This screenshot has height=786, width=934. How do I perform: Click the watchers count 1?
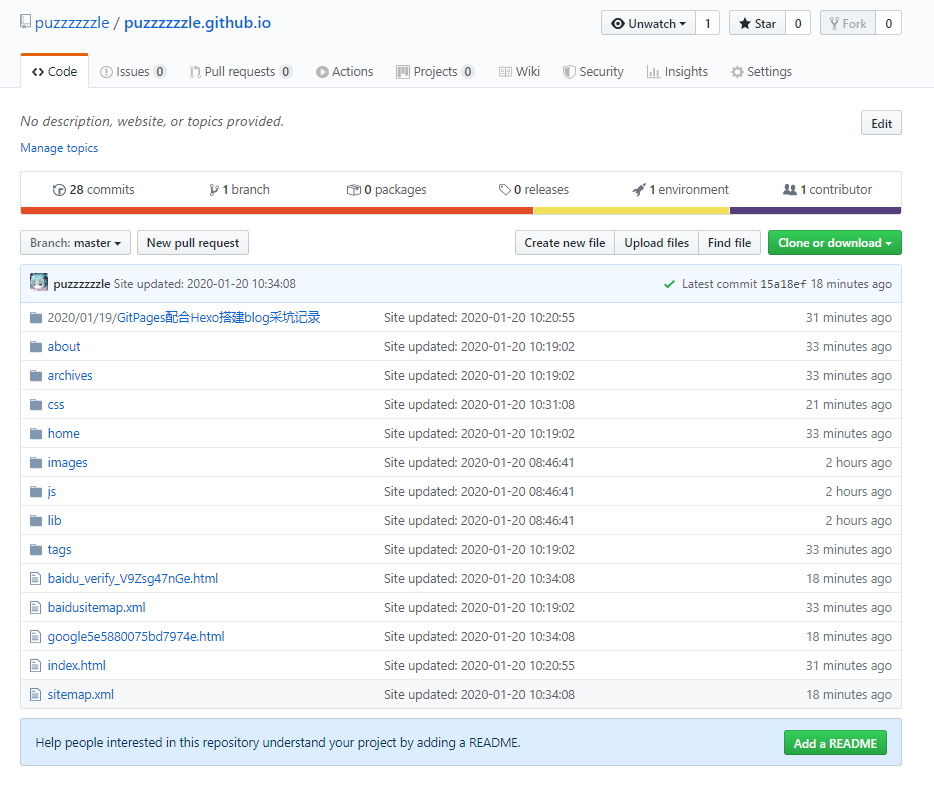pos(708,23)
